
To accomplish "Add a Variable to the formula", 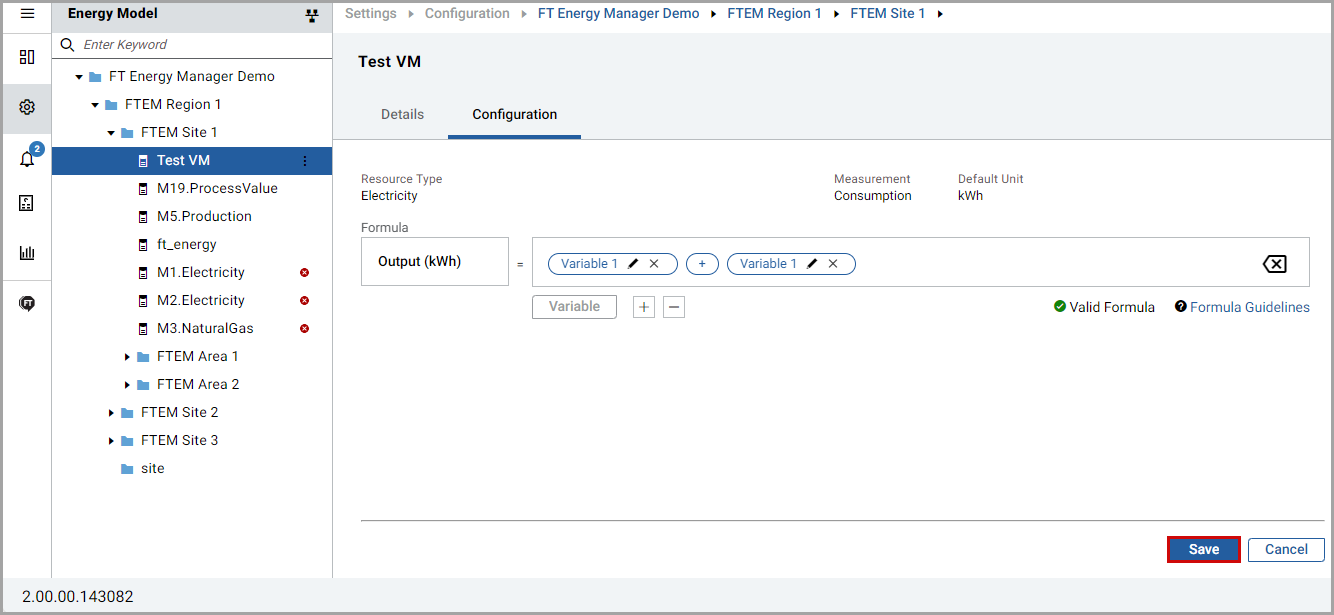I will 574,307.
